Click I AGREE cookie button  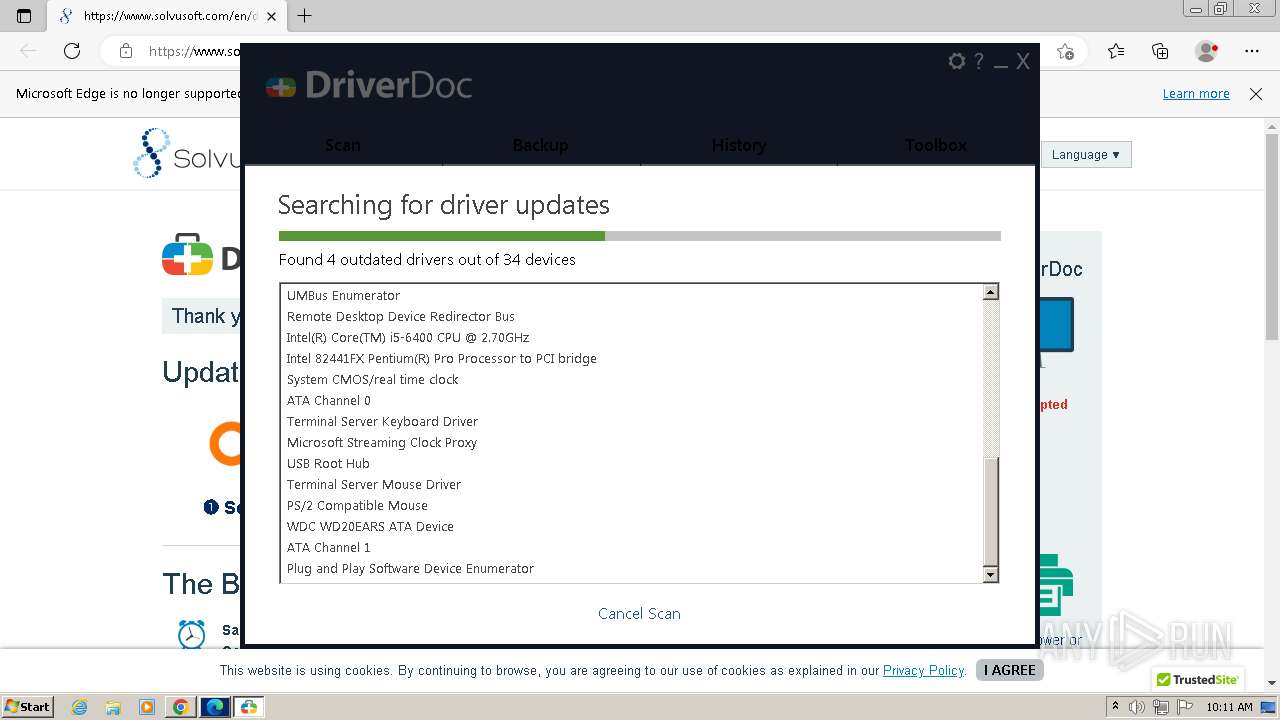(1009, 670)
